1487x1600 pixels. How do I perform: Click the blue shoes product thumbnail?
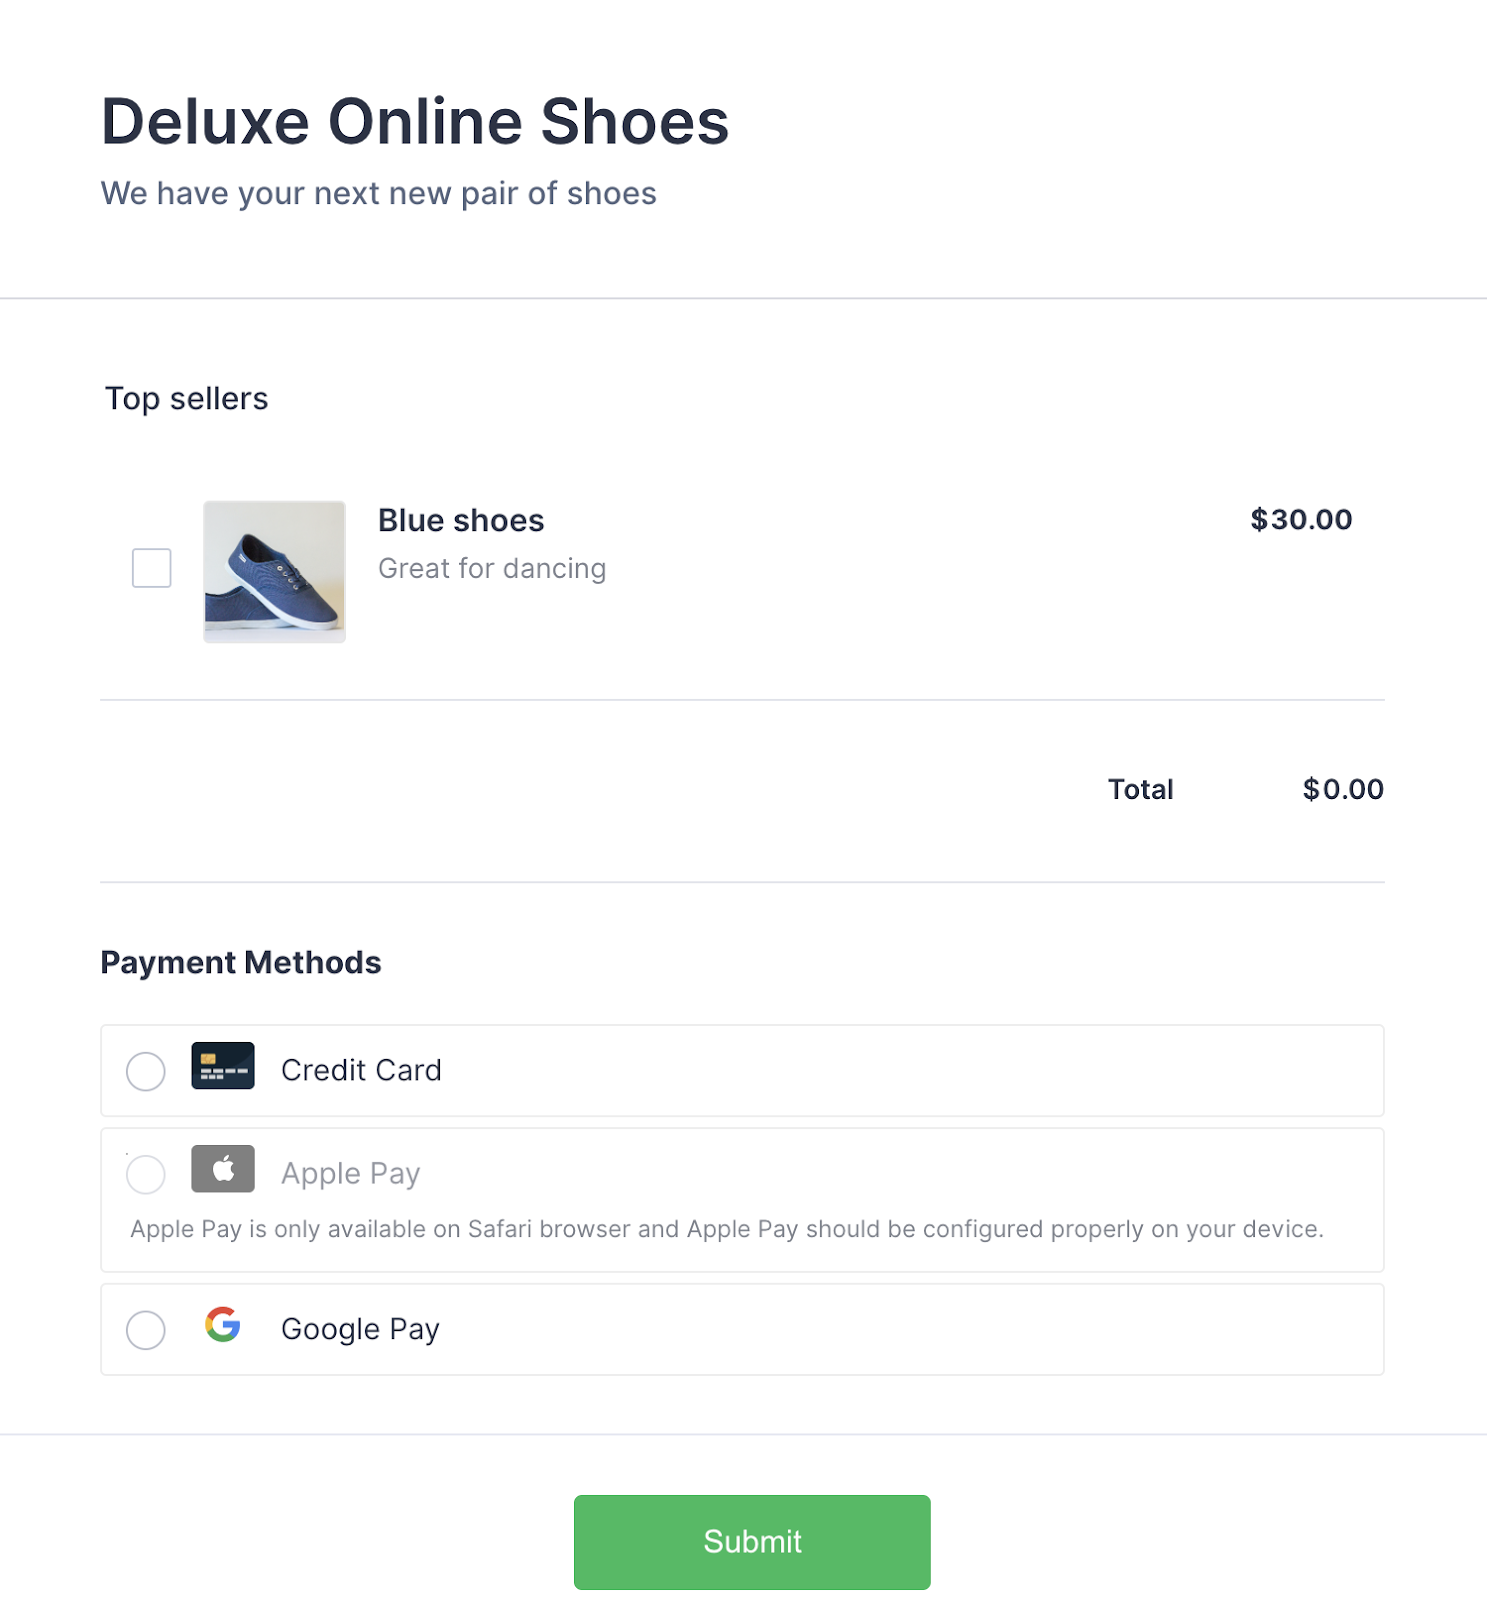coord(275,572)
